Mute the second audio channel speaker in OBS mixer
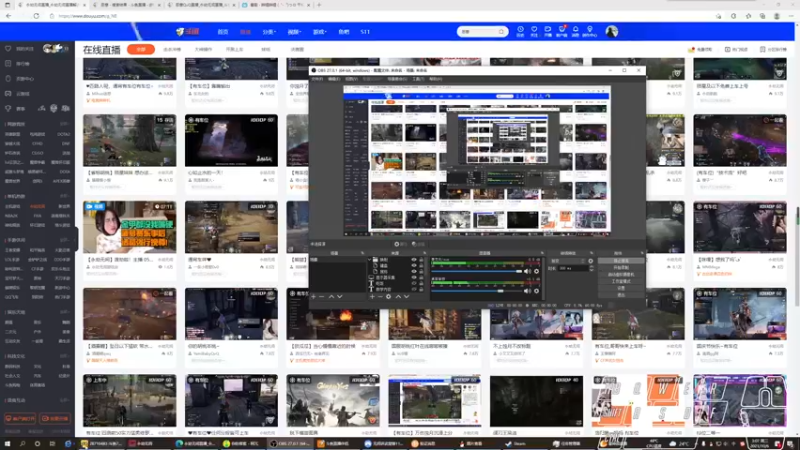 click(528, 291)
